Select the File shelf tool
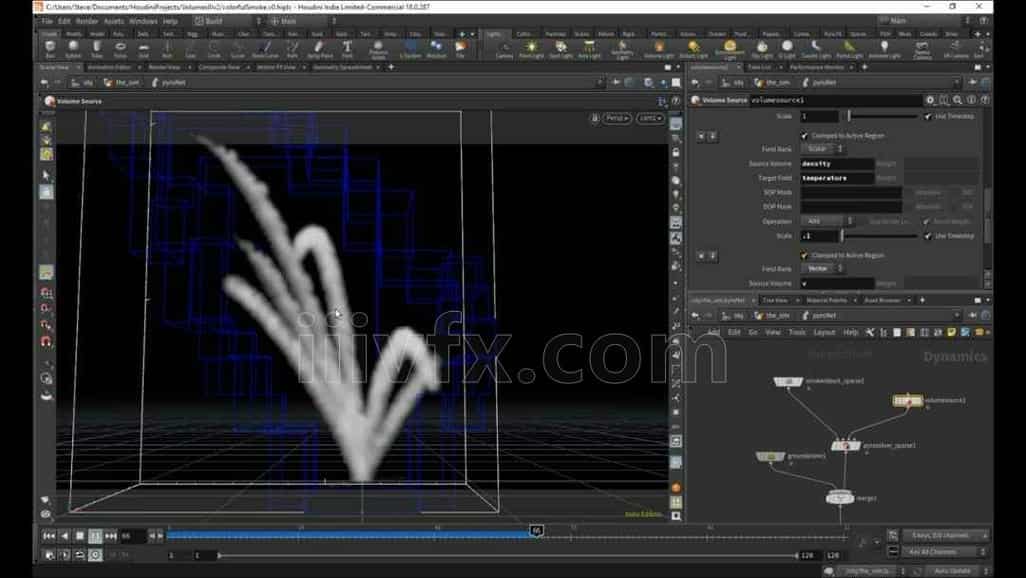The height and width of the screenshot is (578, 1026). 461,48
